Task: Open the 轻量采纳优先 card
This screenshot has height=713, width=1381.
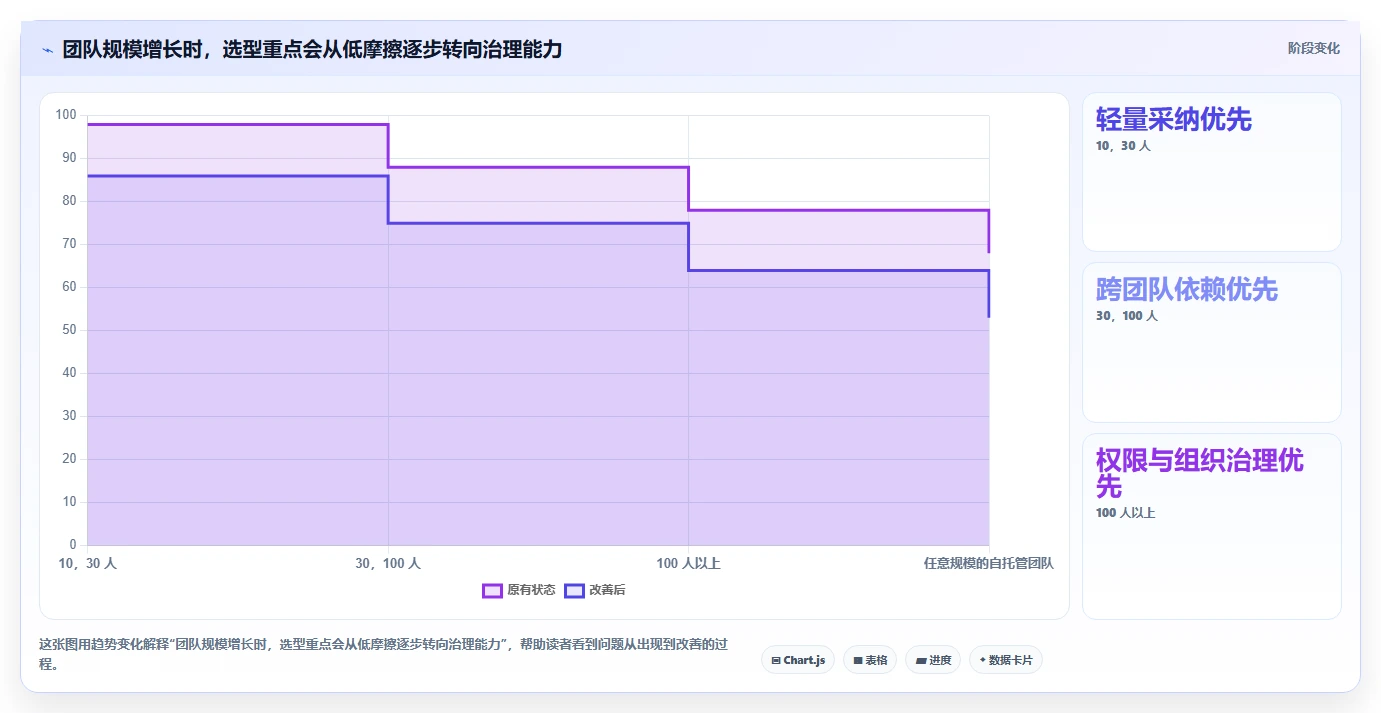Action: [1212, 172]
